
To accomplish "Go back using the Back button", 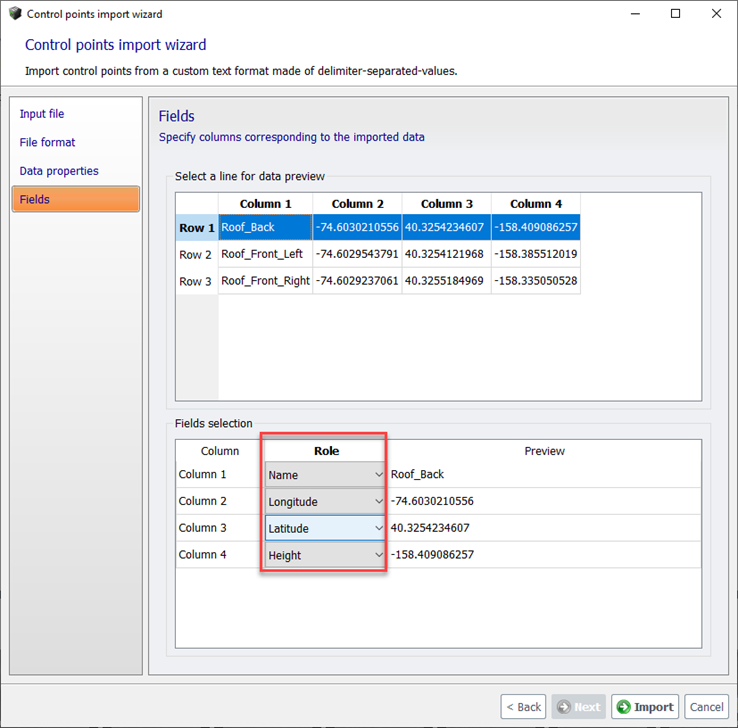I will 523,707.
